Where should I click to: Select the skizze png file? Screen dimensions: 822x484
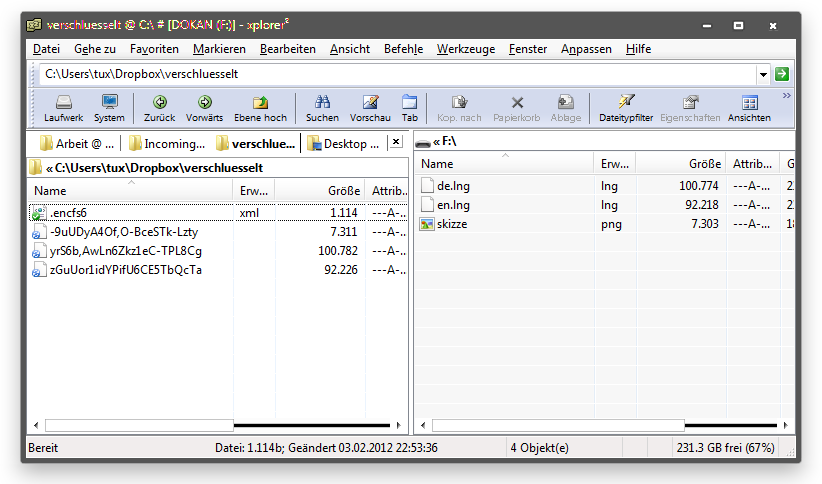pos(452,224)
